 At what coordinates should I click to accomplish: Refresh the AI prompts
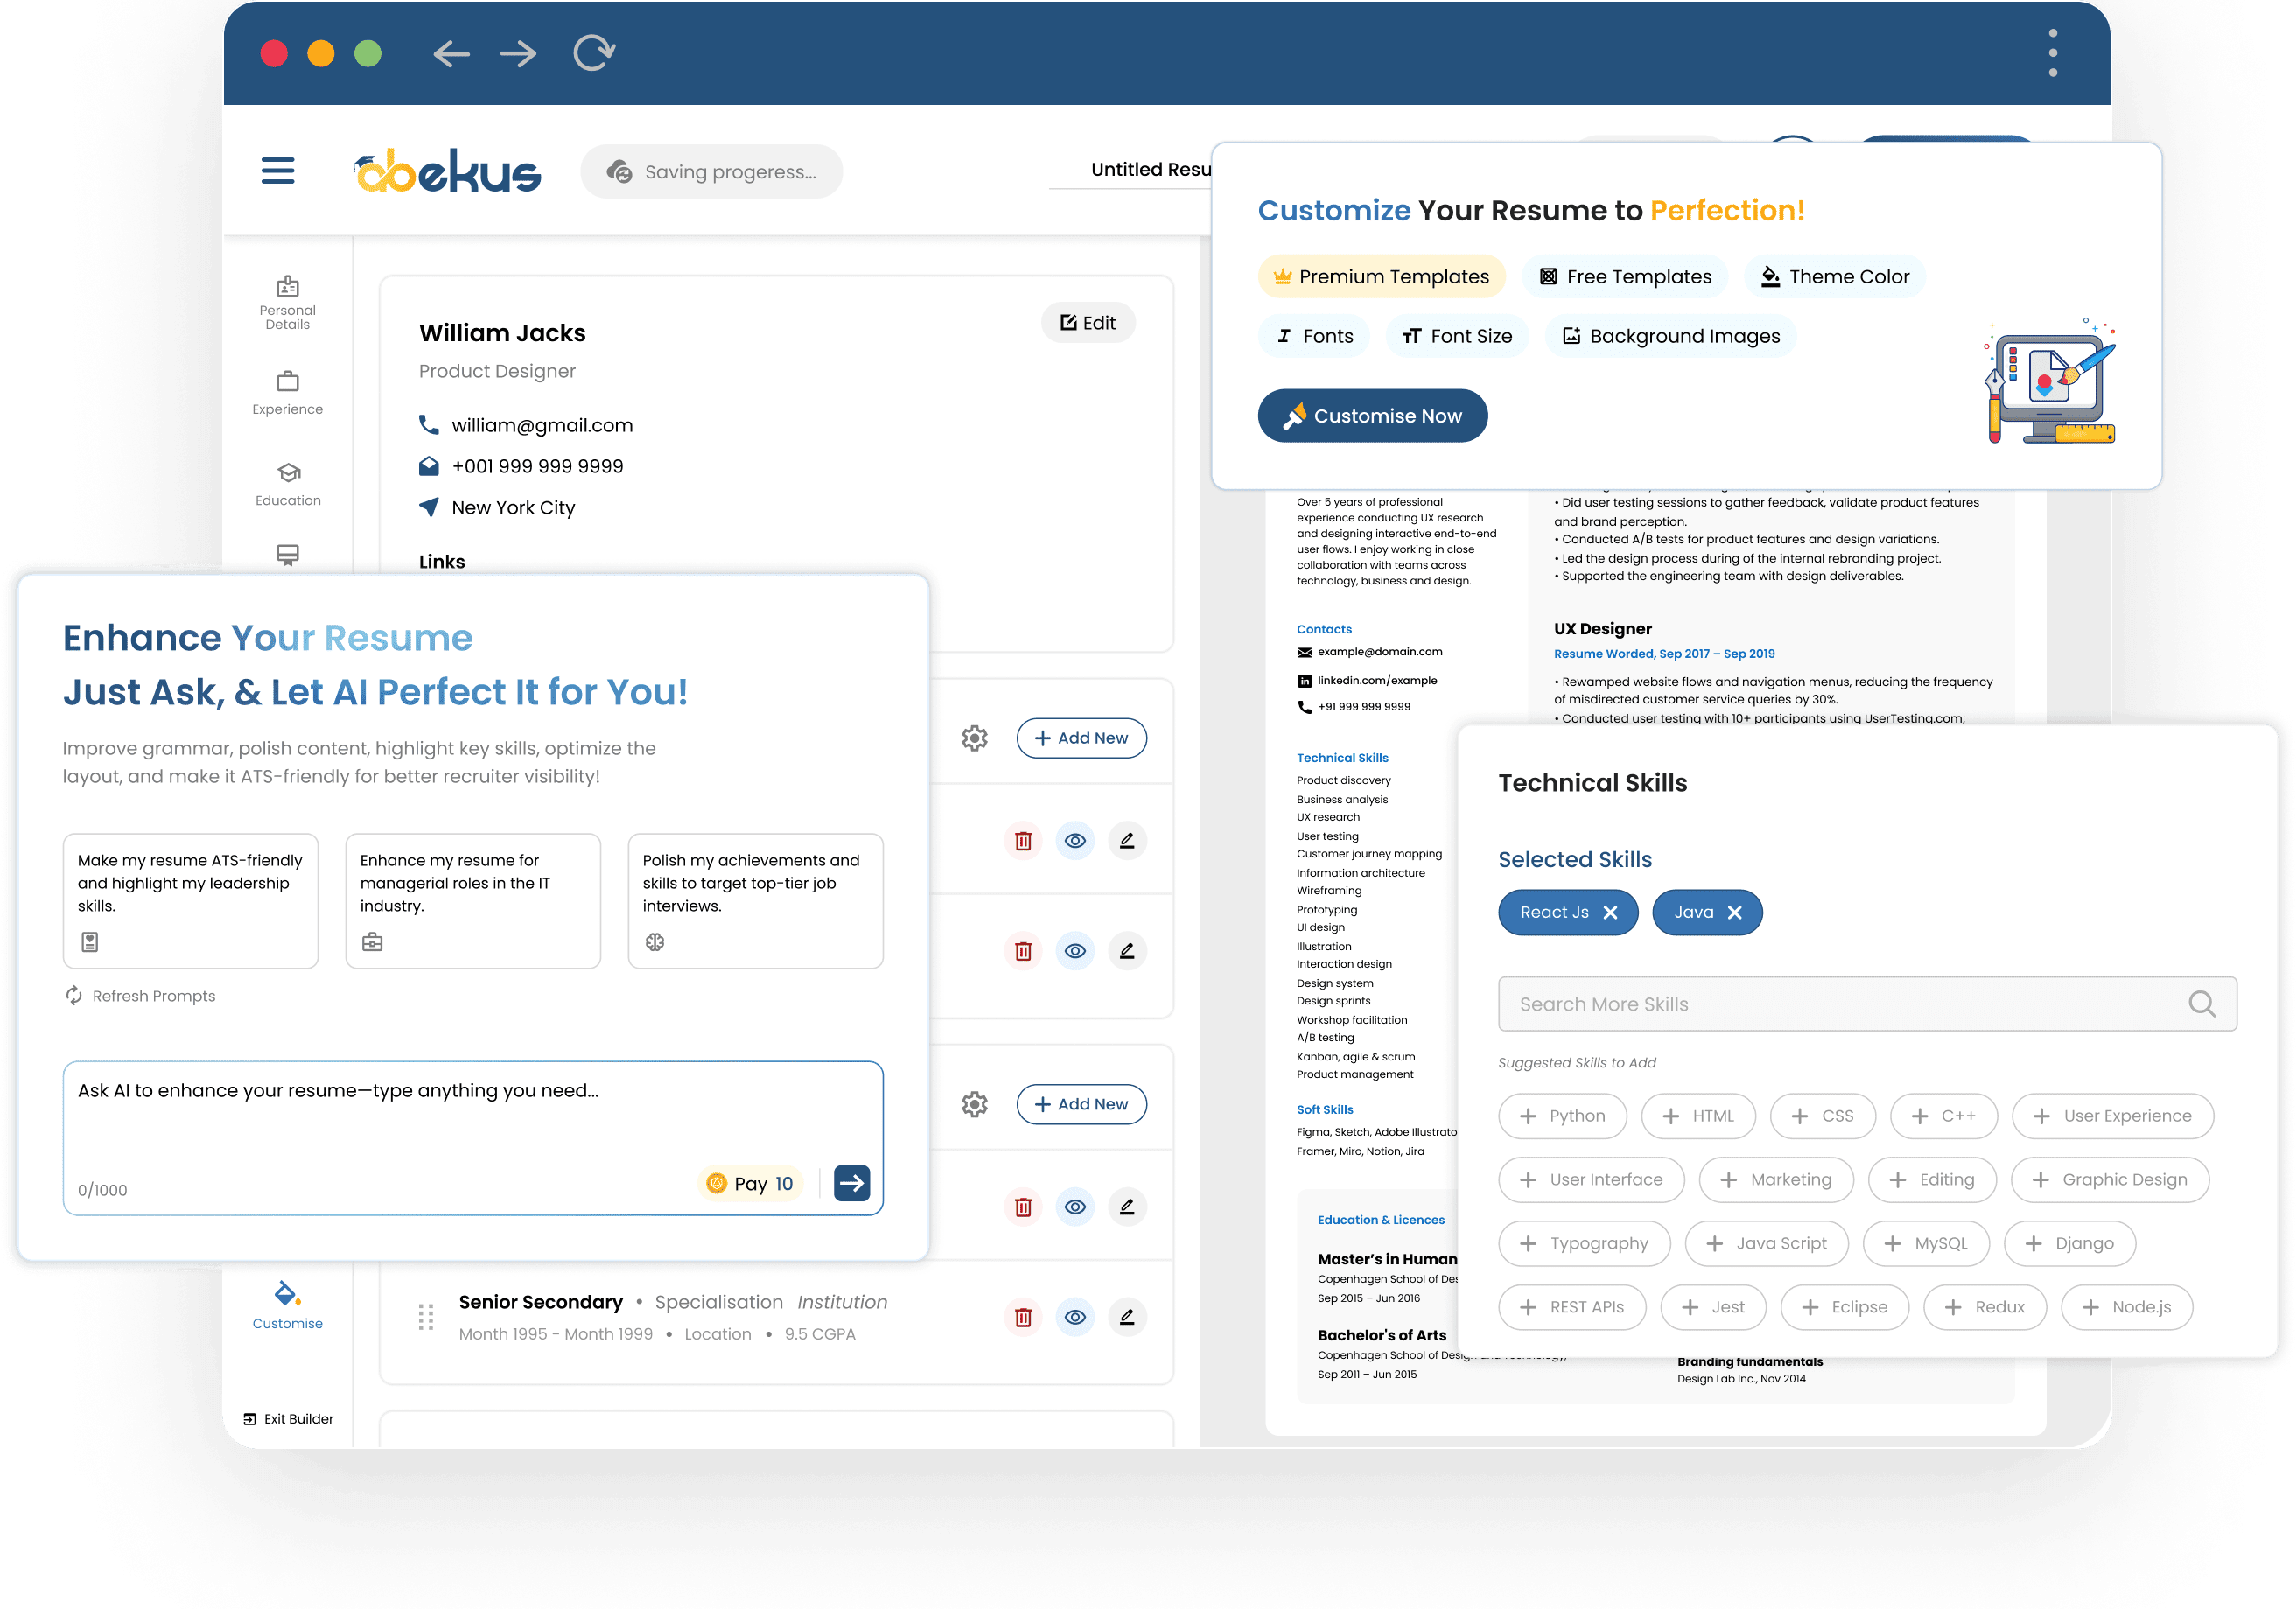pyautogui.click(x=140, y=995)
